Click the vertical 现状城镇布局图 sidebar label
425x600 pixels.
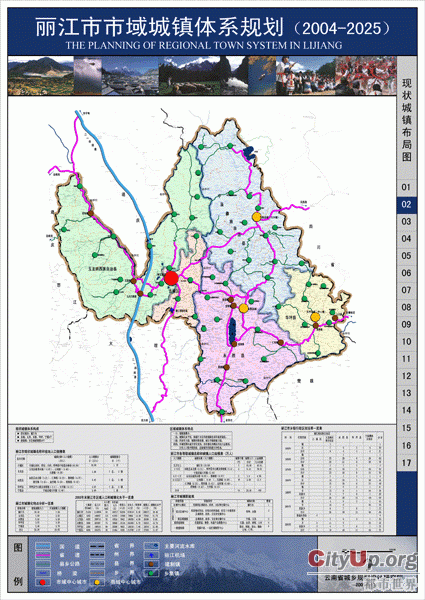click(x=407, y=120)
